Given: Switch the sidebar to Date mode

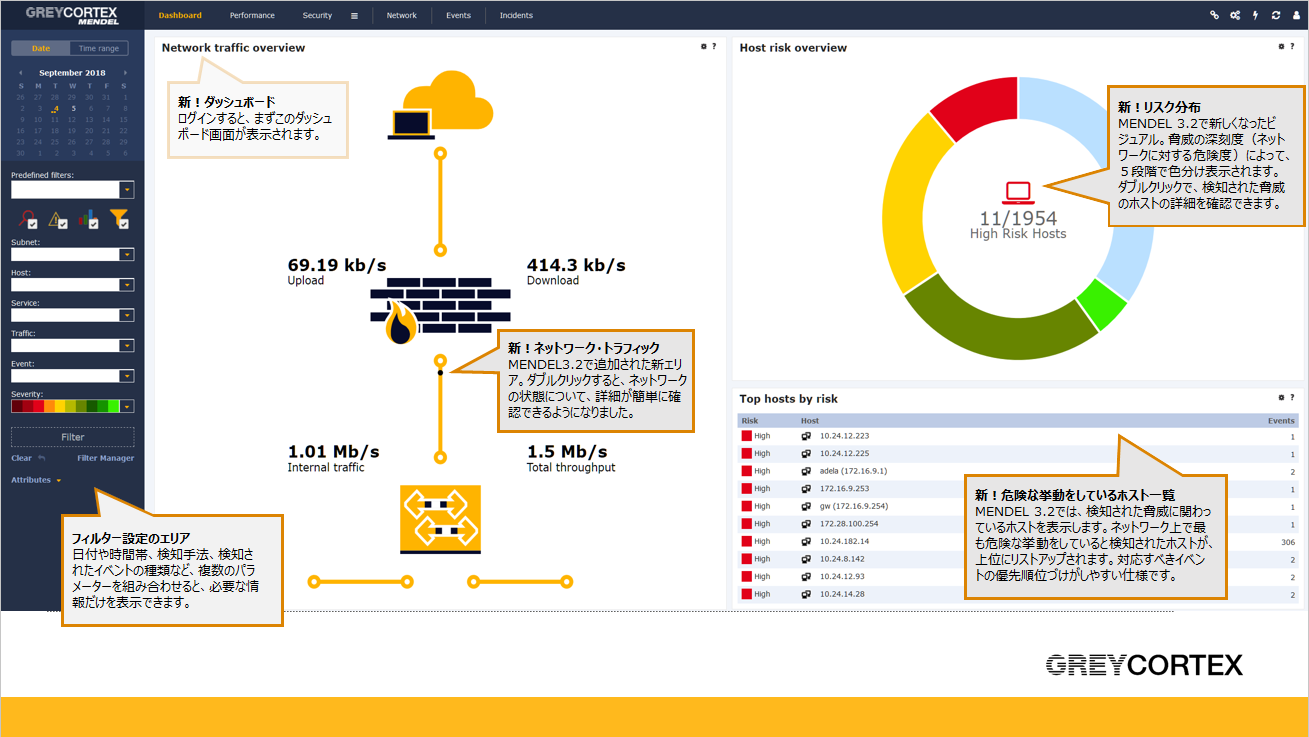Looking at the screenshot, I should tap(41, 48).
